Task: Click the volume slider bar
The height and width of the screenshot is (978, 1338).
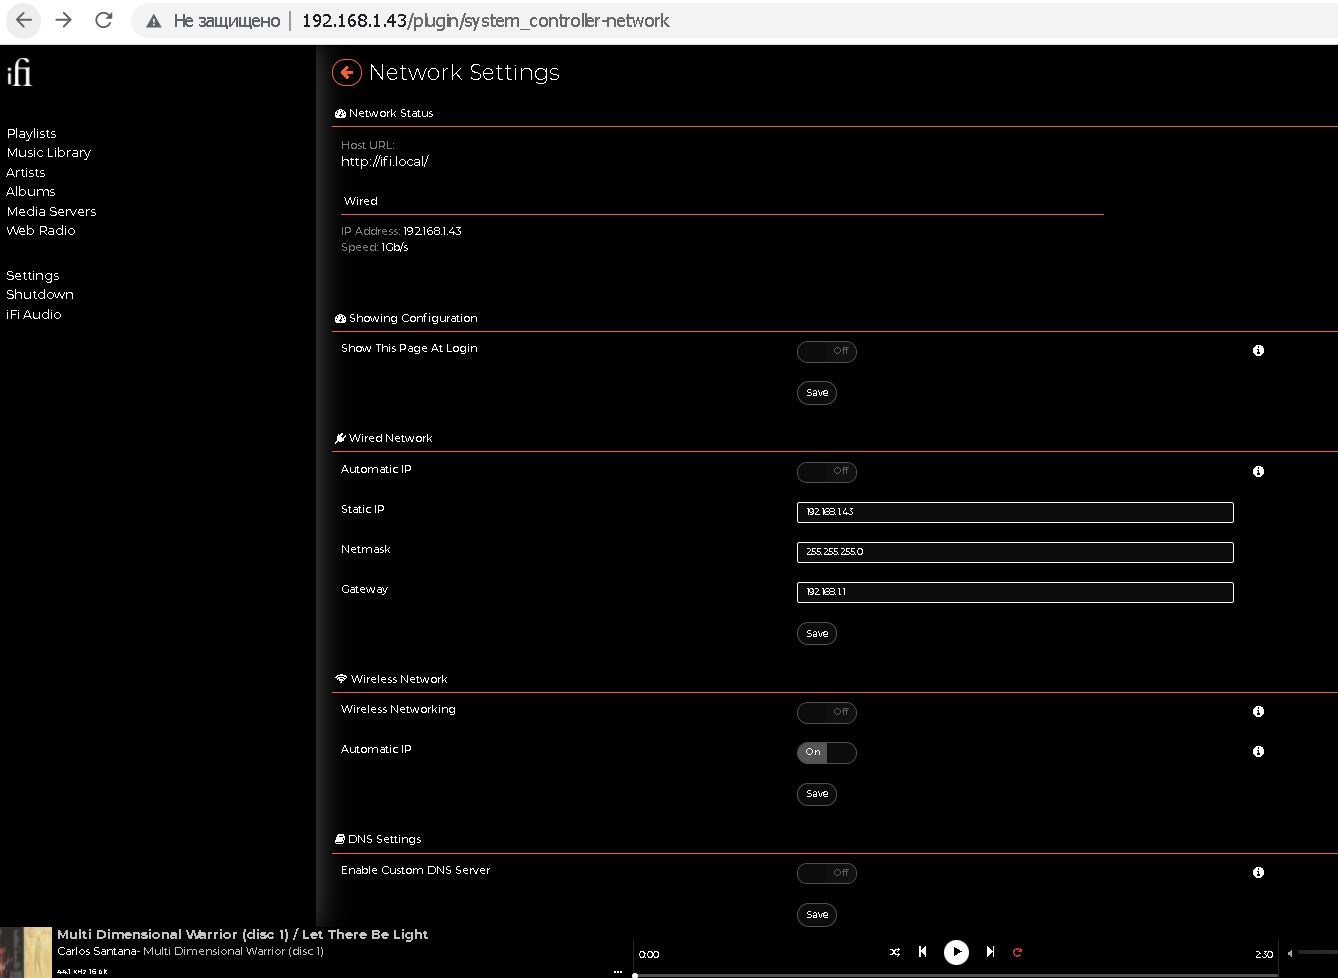Action: point(1317,952)
